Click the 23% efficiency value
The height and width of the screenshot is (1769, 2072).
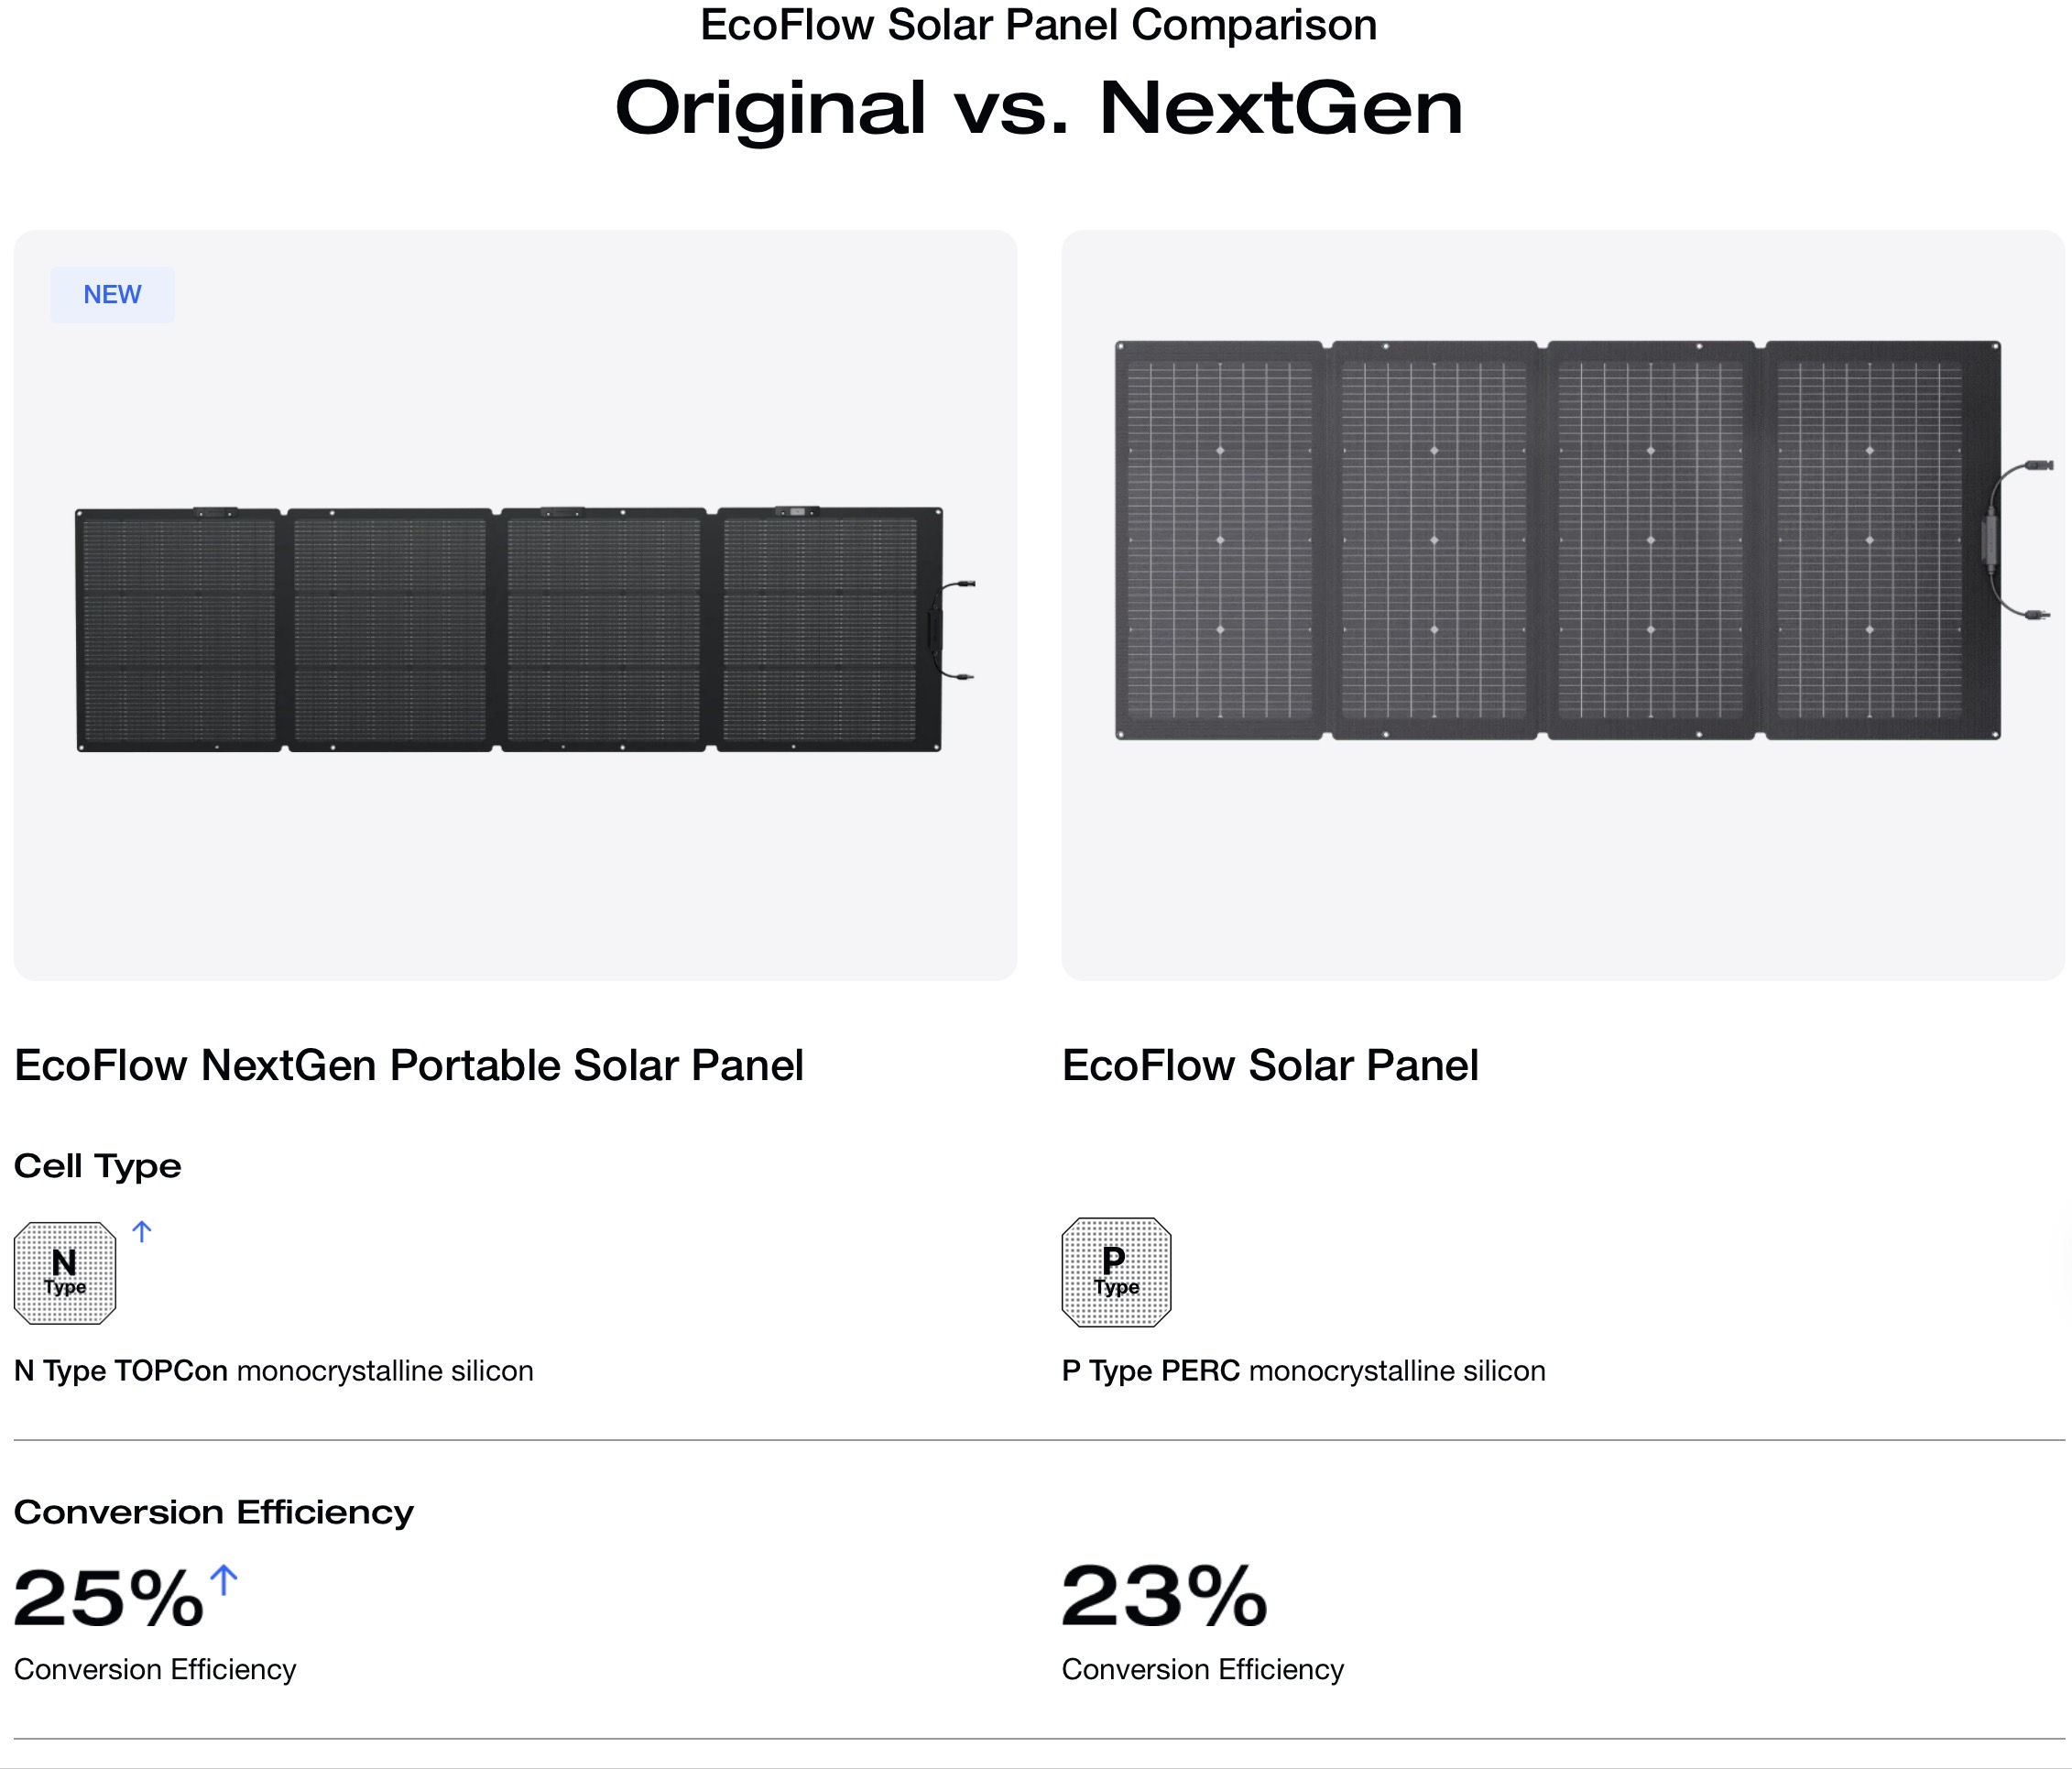[1164, 1598]
